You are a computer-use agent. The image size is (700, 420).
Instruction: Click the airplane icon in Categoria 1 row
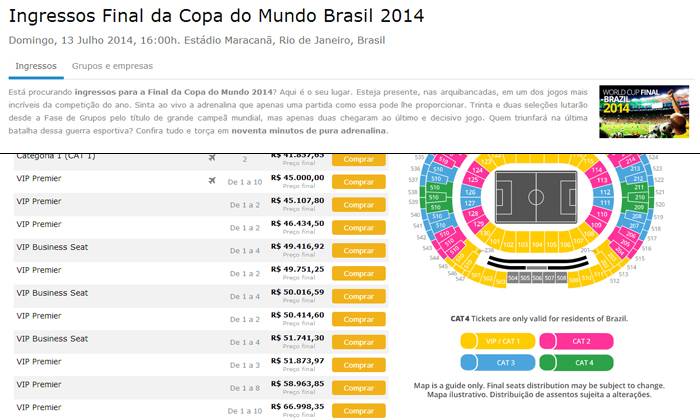[x=212, y=158]
